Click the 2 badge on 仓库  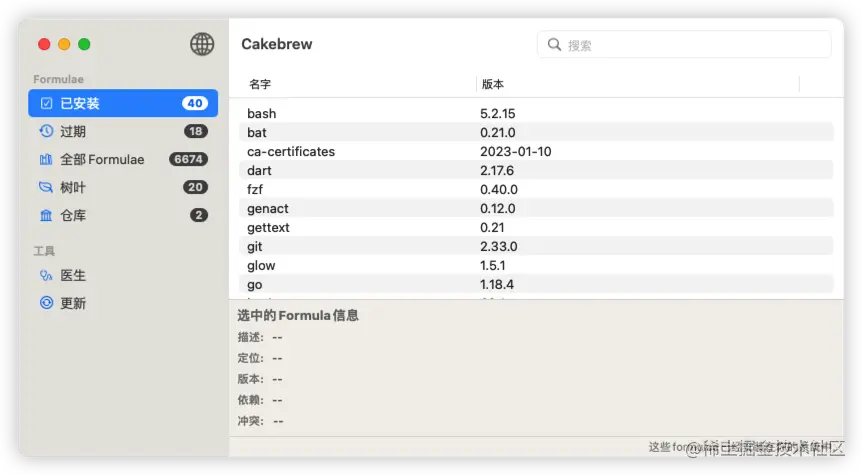pos(199,215)
